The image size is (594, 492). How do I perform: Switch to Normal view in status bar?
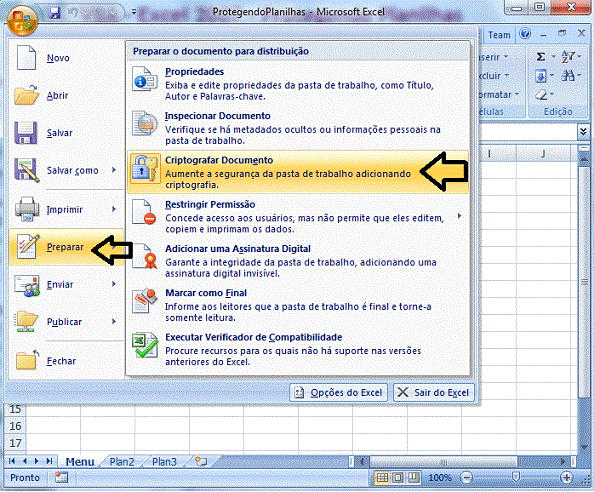(382, 477)
